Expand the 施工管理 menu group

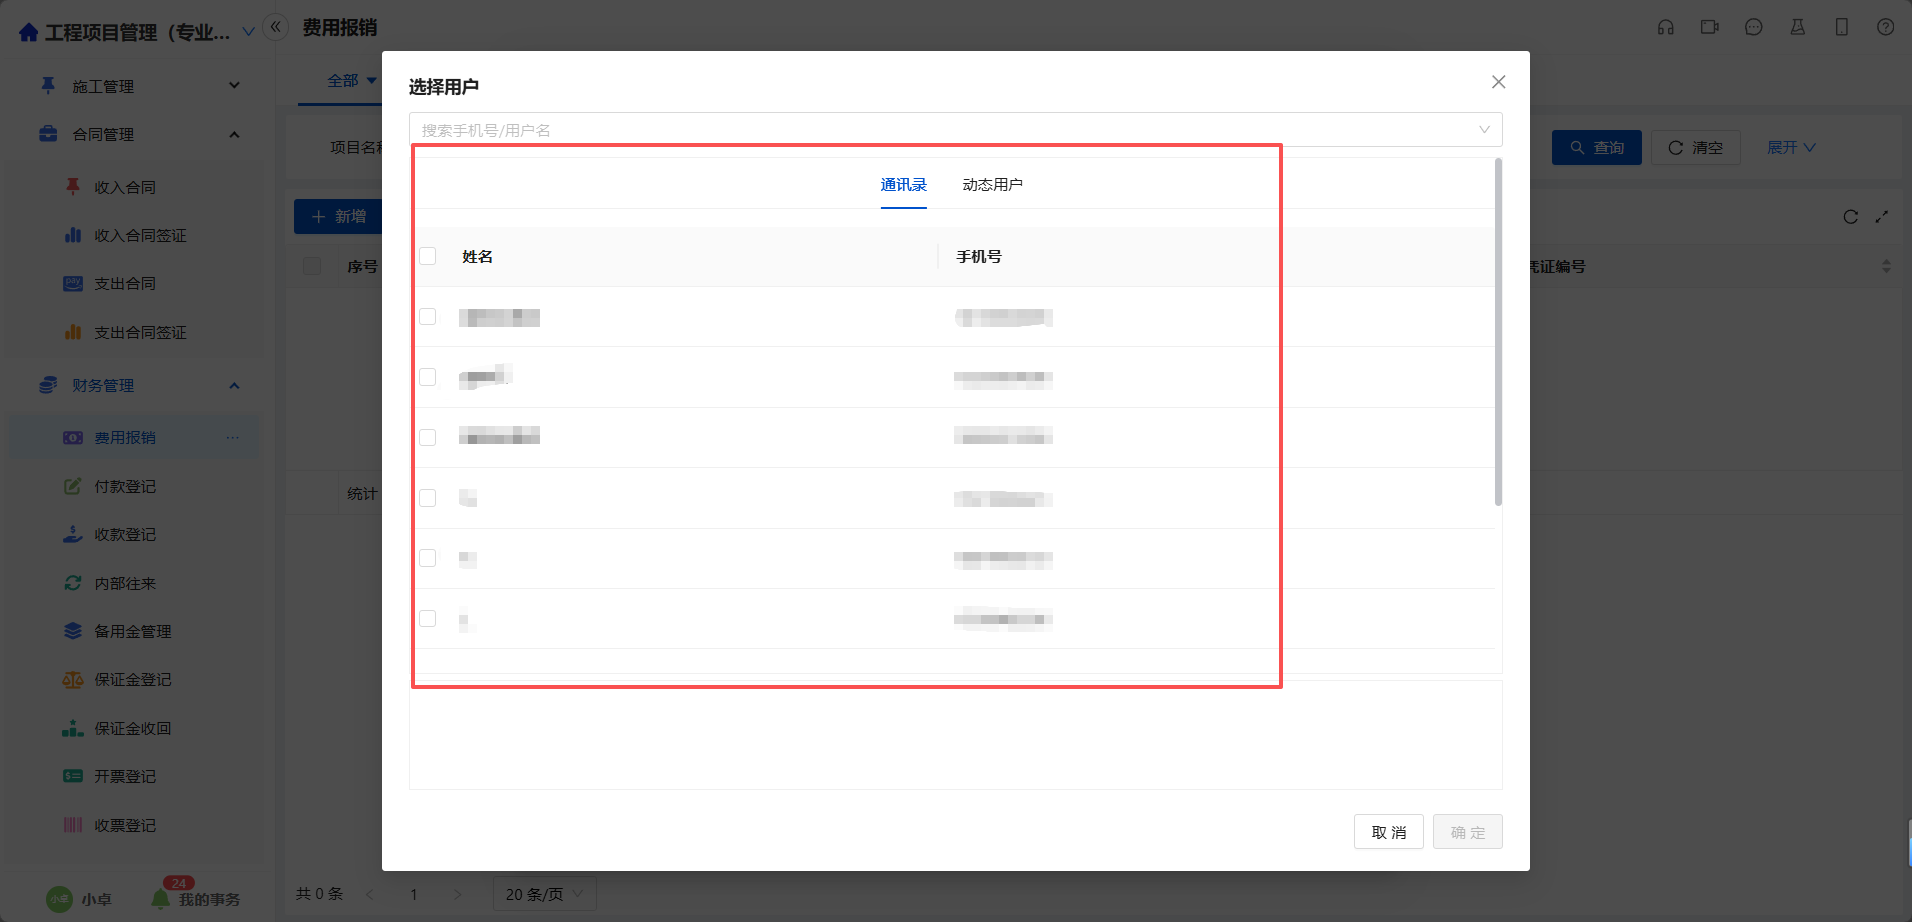234,86
